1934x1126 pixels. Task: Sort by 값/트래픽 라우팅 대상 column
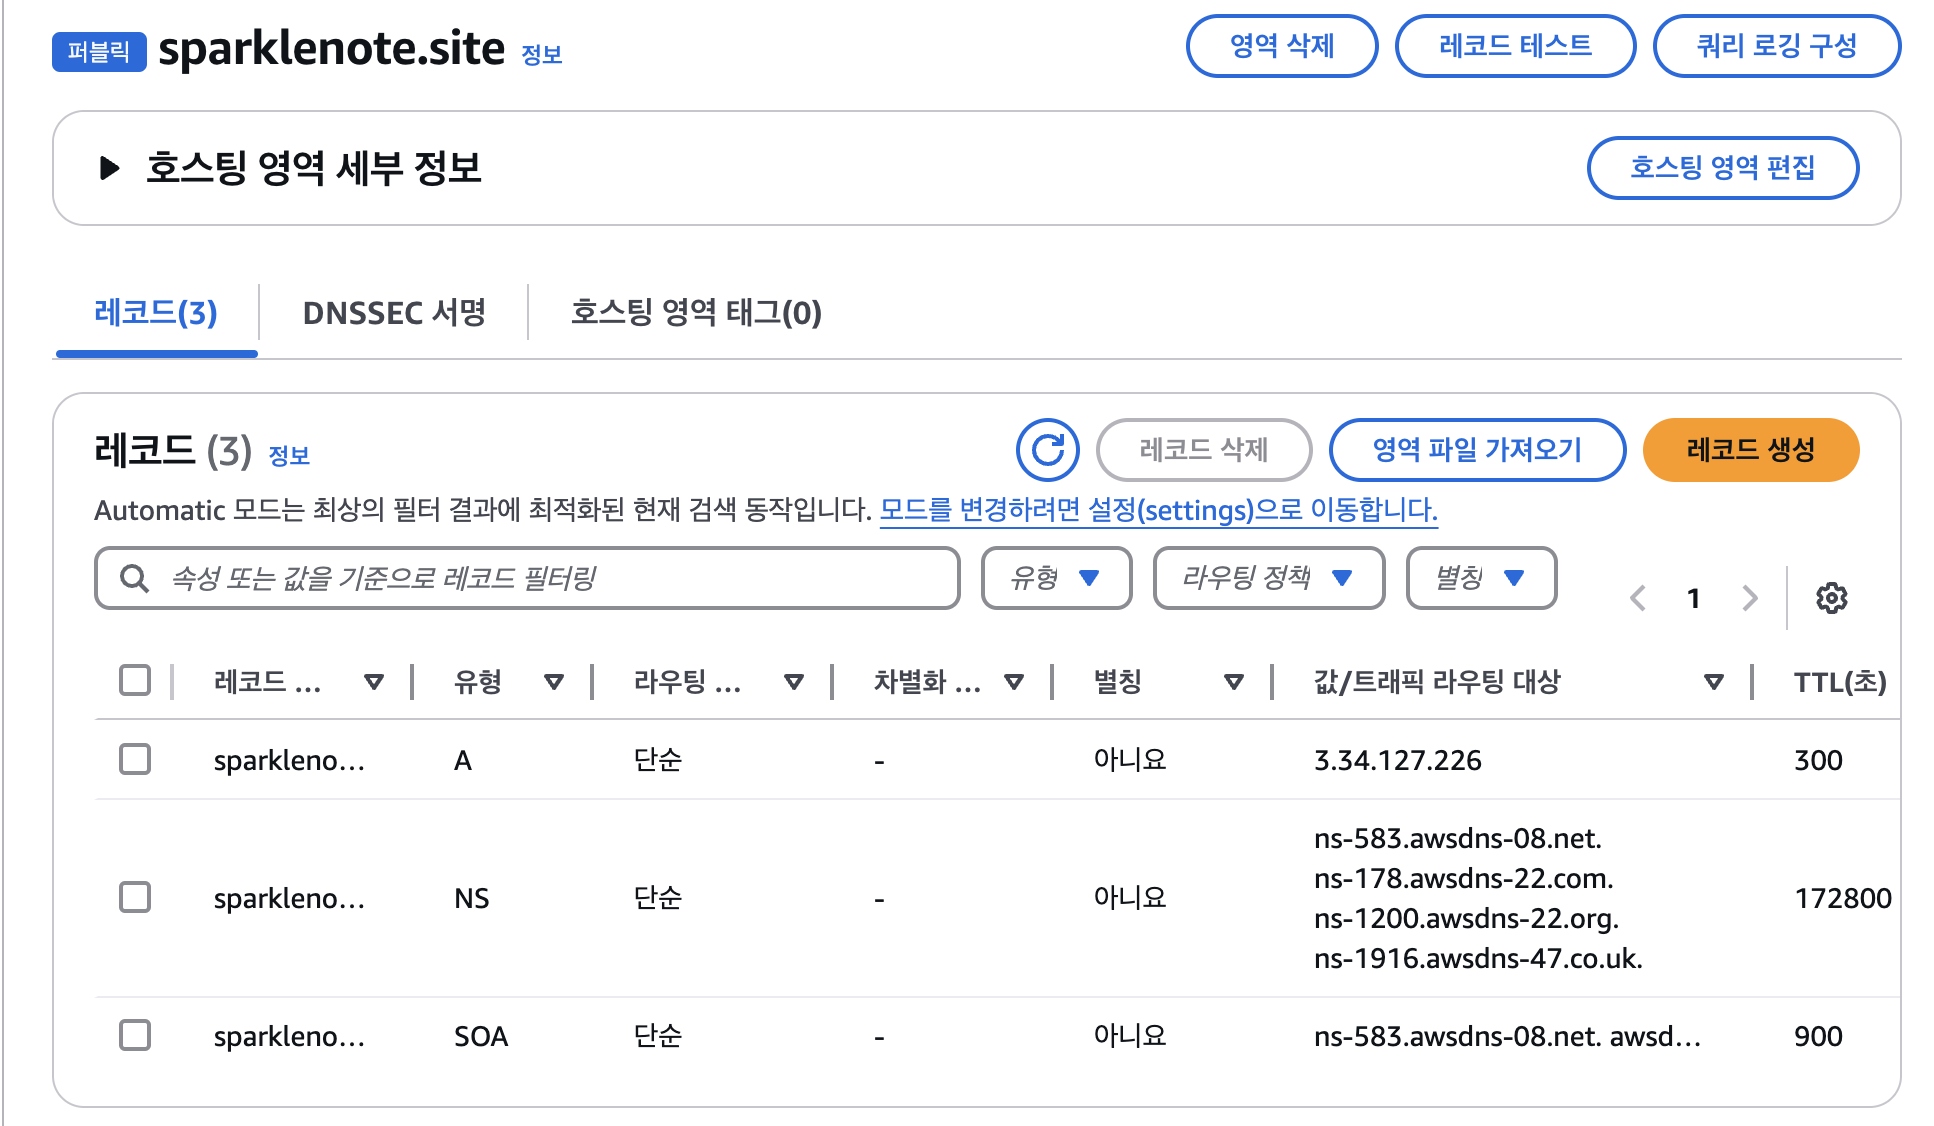1713,682
